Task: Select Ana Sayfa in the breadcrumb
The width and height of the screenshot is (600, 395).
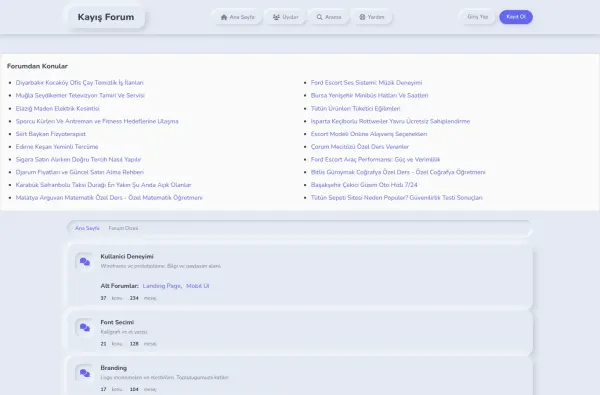Action: 87,228
